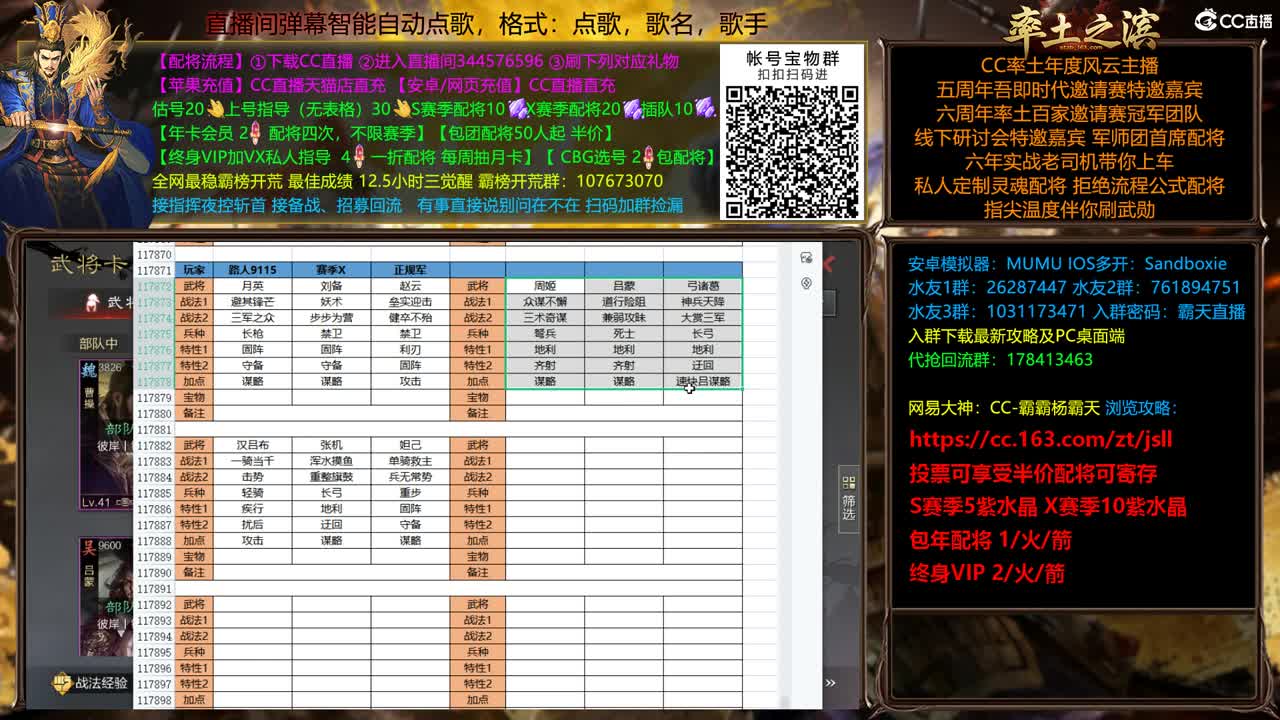
Task: Select the cell containing 弩兵
Action: click(545, 334)
